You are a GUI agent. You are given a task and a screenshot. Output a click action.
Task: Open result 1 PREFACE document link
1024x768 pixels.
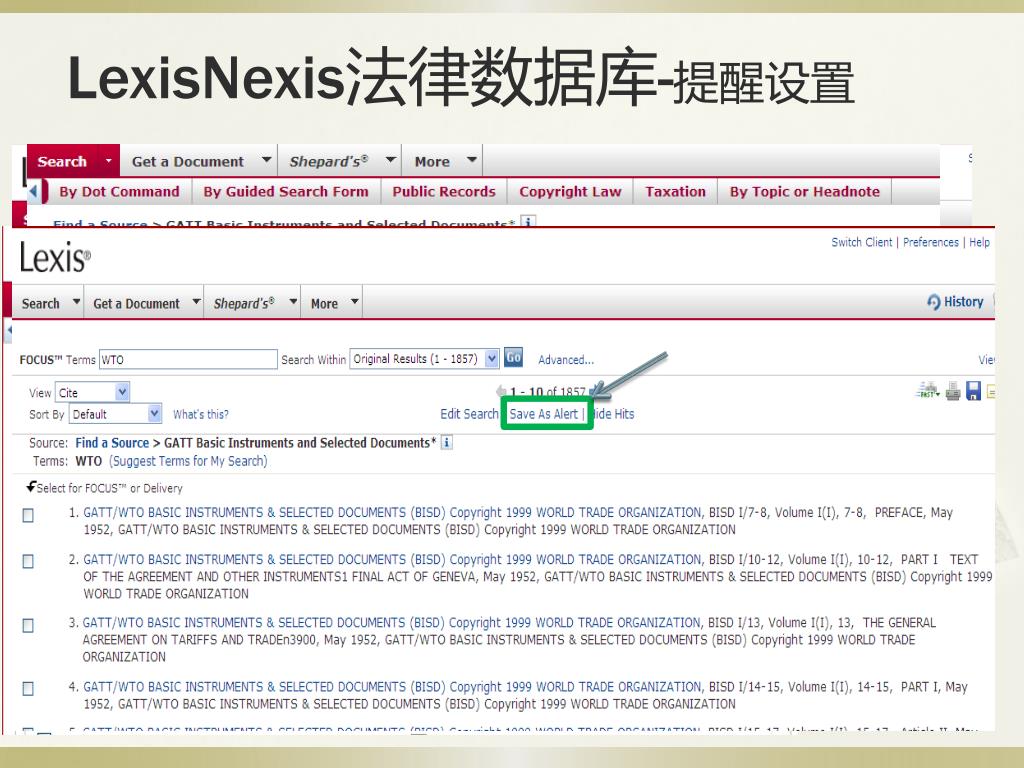(x=392, y=513)
